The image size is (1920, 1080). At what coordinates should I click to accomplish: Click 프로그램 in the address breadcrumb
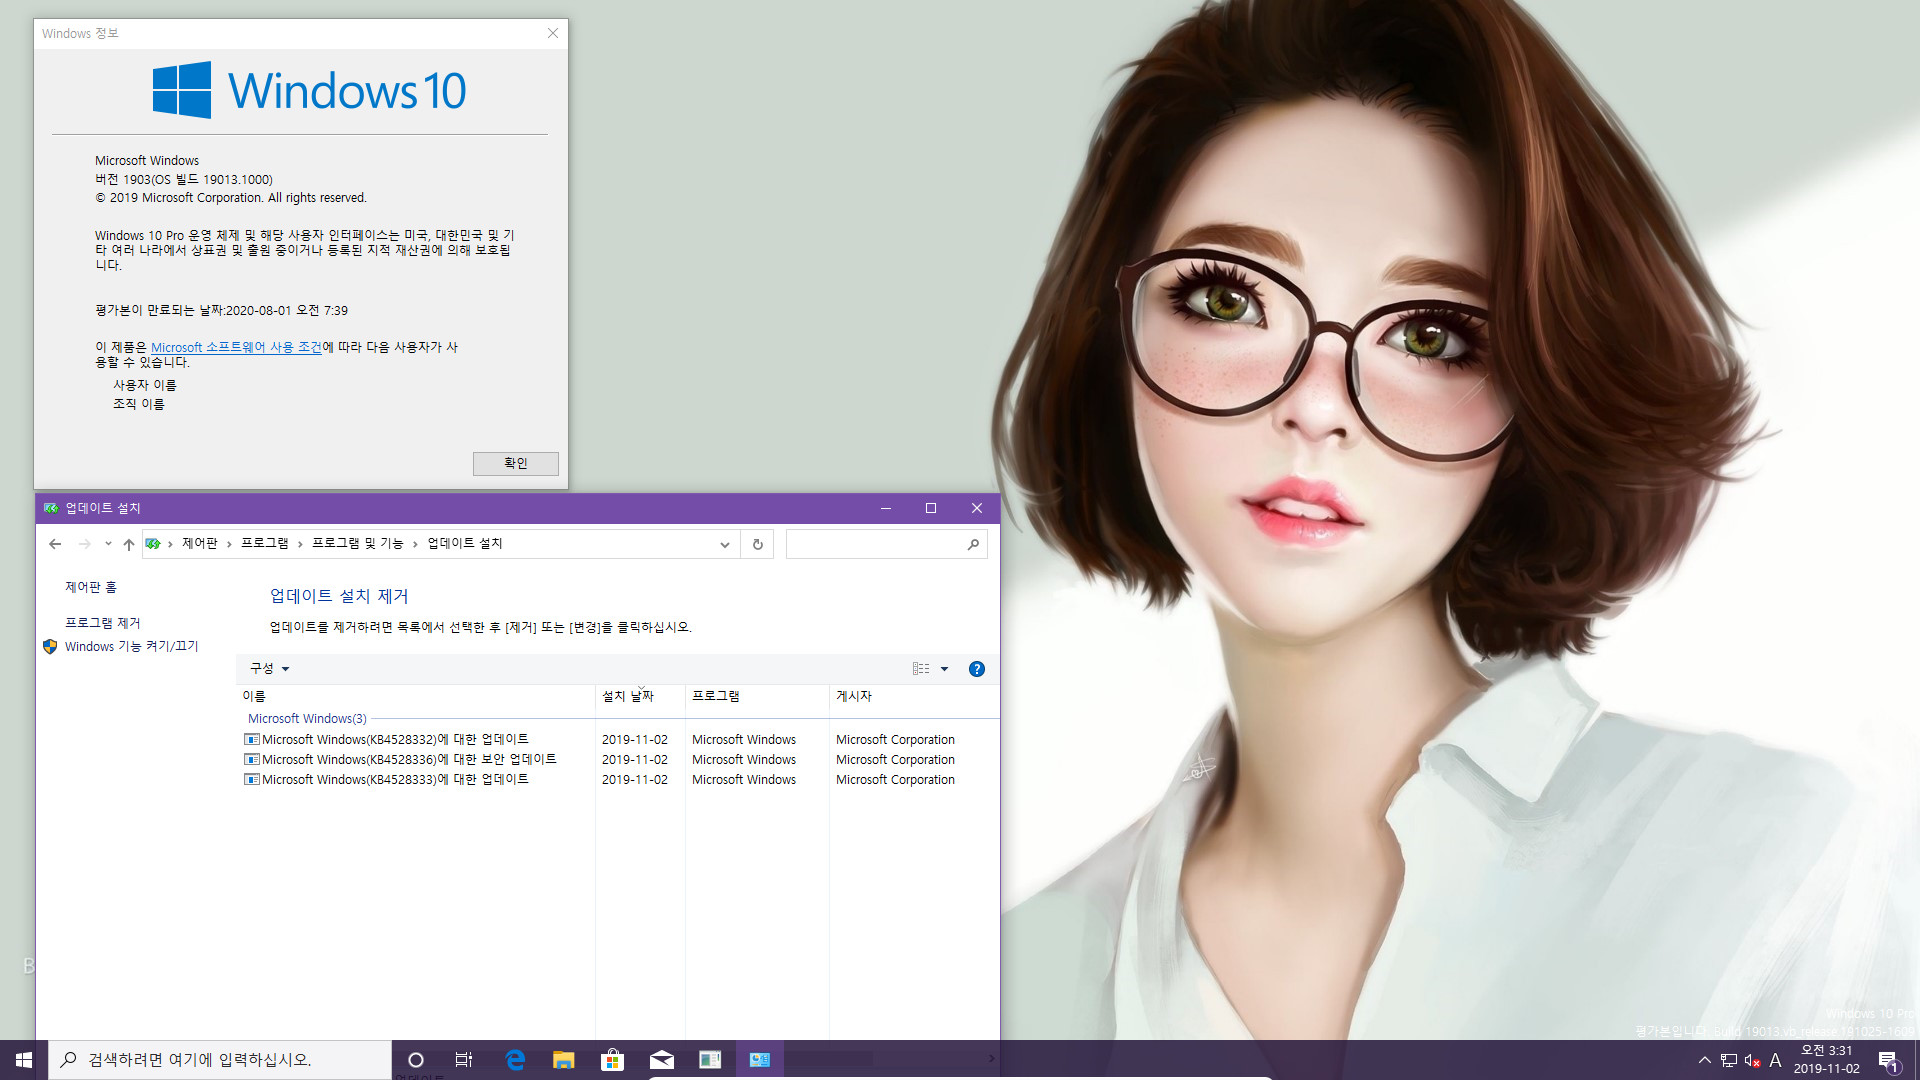coord(264,543)
